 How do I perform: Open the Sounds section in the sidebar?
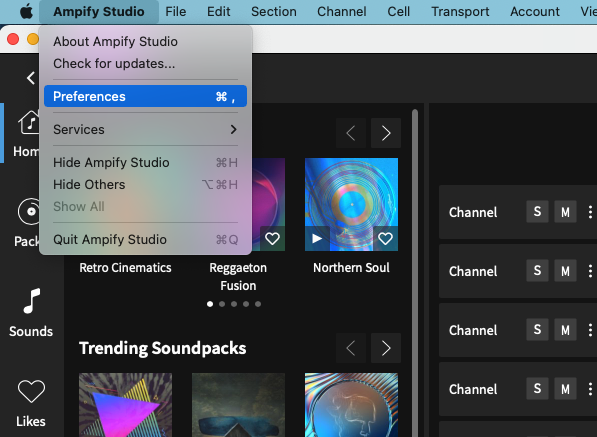point(31,313)
